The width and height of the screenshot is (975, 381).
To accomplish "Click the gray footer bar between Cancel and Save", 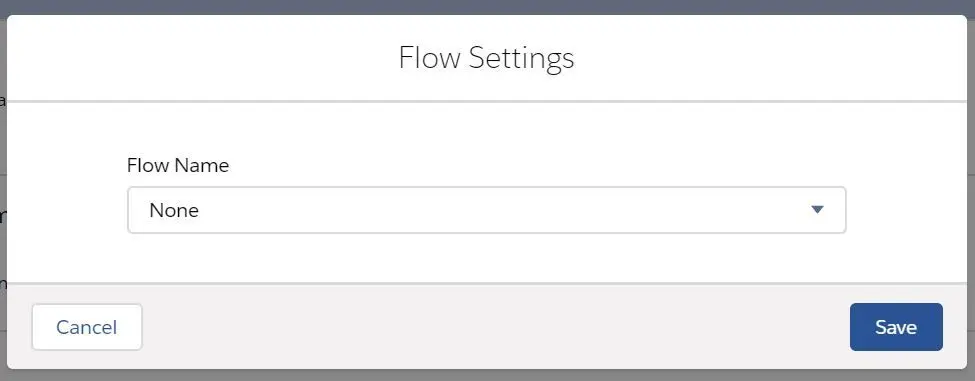I will coord(496,327).
